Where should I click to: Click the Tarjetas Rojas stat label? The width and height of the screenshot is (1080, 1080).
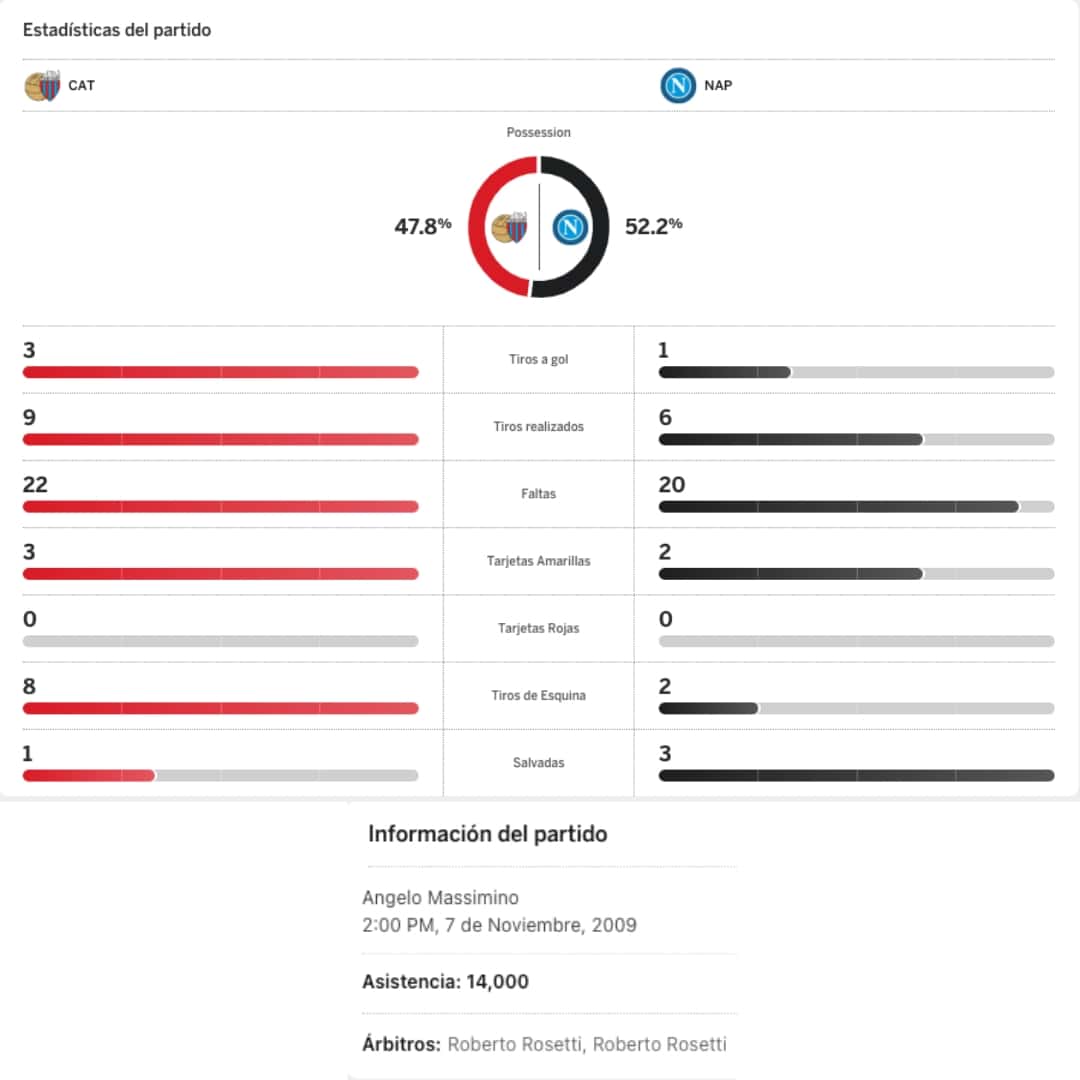(538, 629)
